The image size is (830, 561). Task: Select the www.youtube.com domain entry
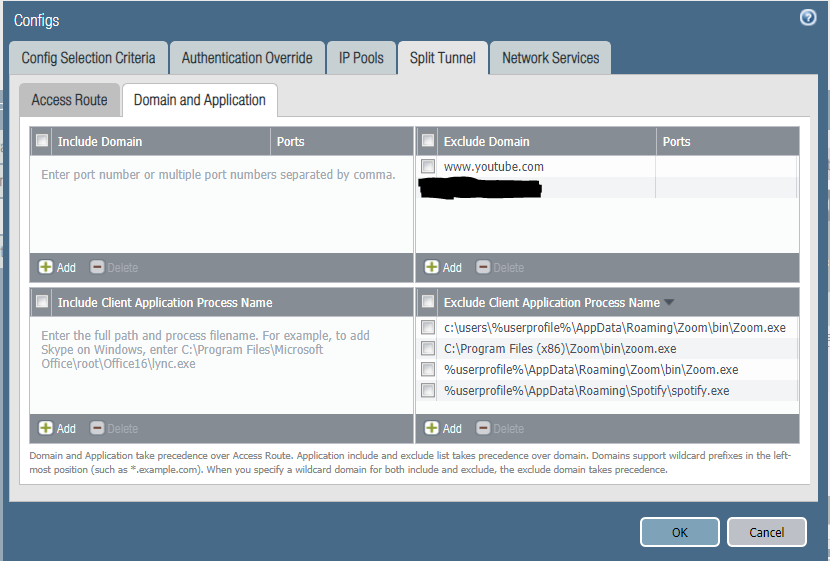click(493, 167)
